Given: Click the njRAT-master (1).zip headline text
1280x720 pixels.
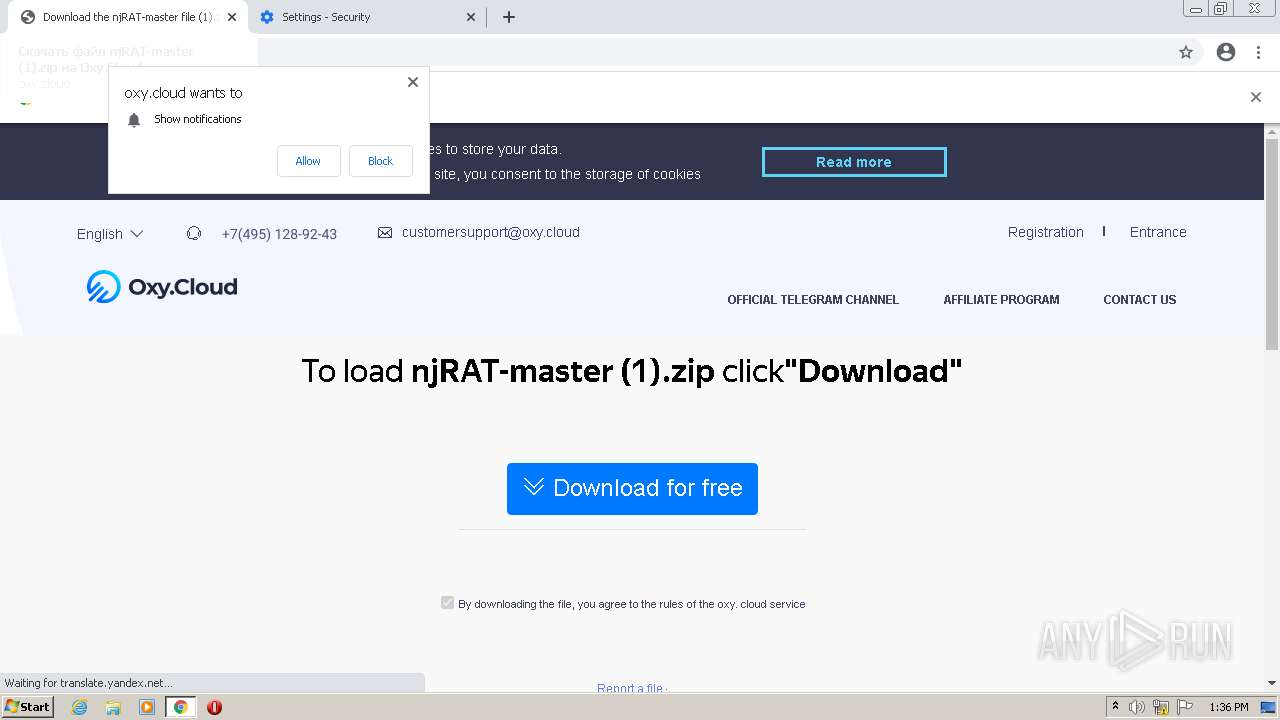Looking at the screenshot, I should (563, 371).
